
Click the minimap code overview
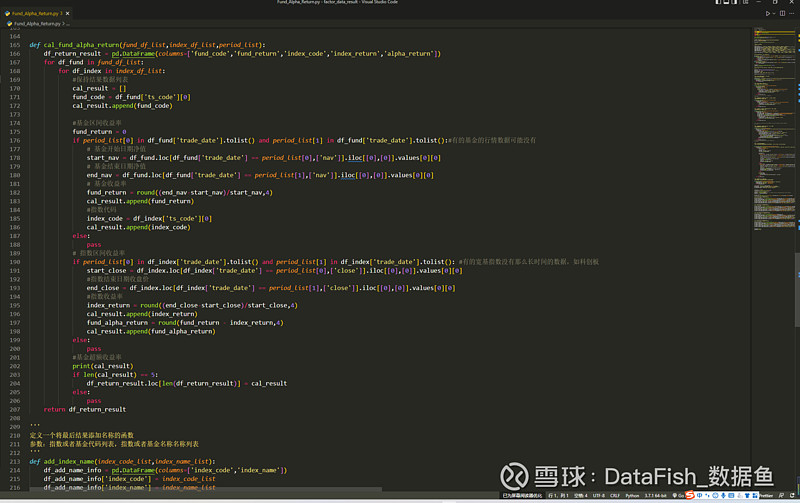click(x=774, y=128)
